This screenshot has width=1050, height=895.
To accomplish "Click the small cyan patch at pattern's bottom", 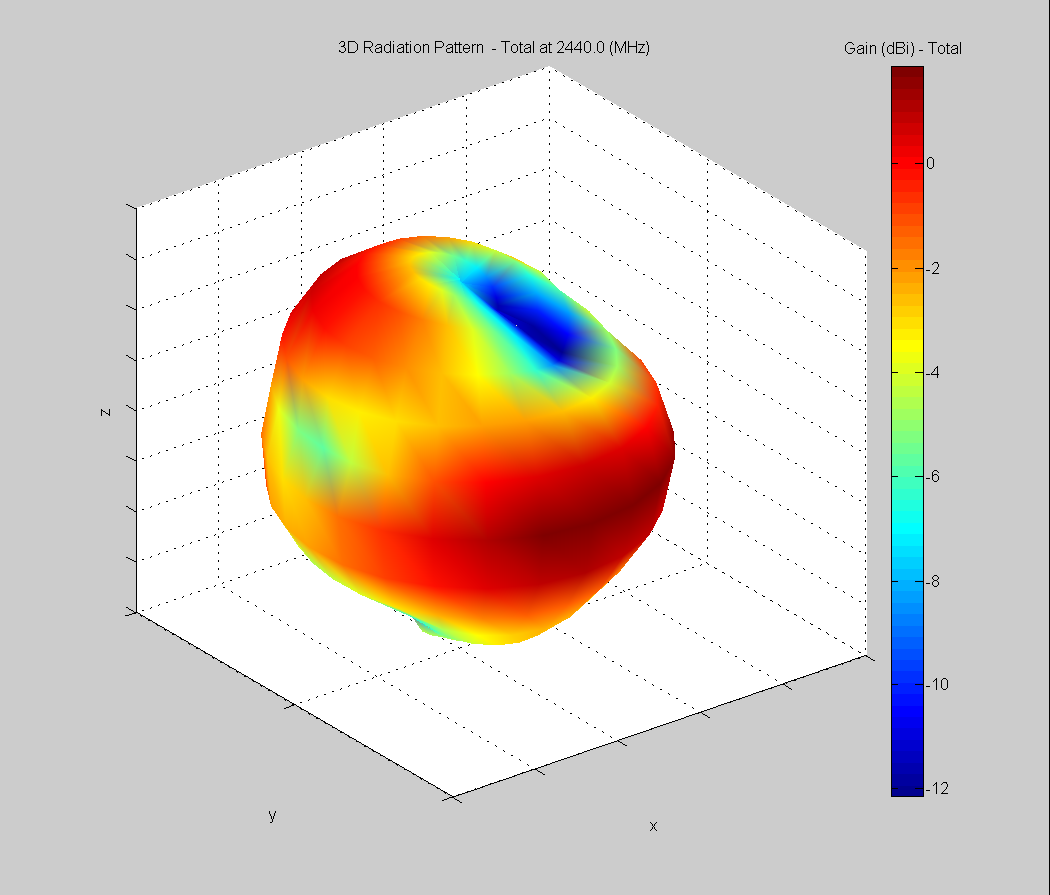I will tap(430, 627).
